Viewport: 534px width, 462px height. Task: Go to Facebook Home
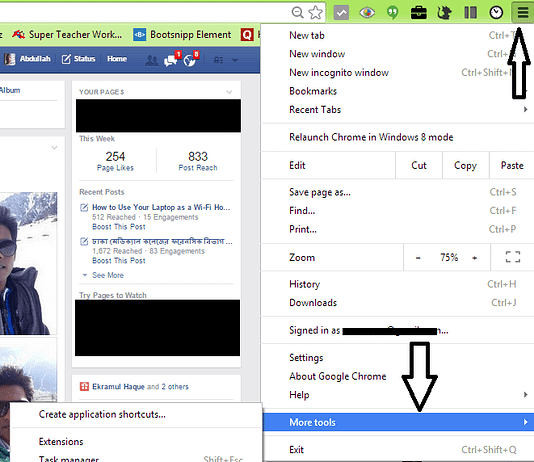pyautogui.click(x=117, y=59)
